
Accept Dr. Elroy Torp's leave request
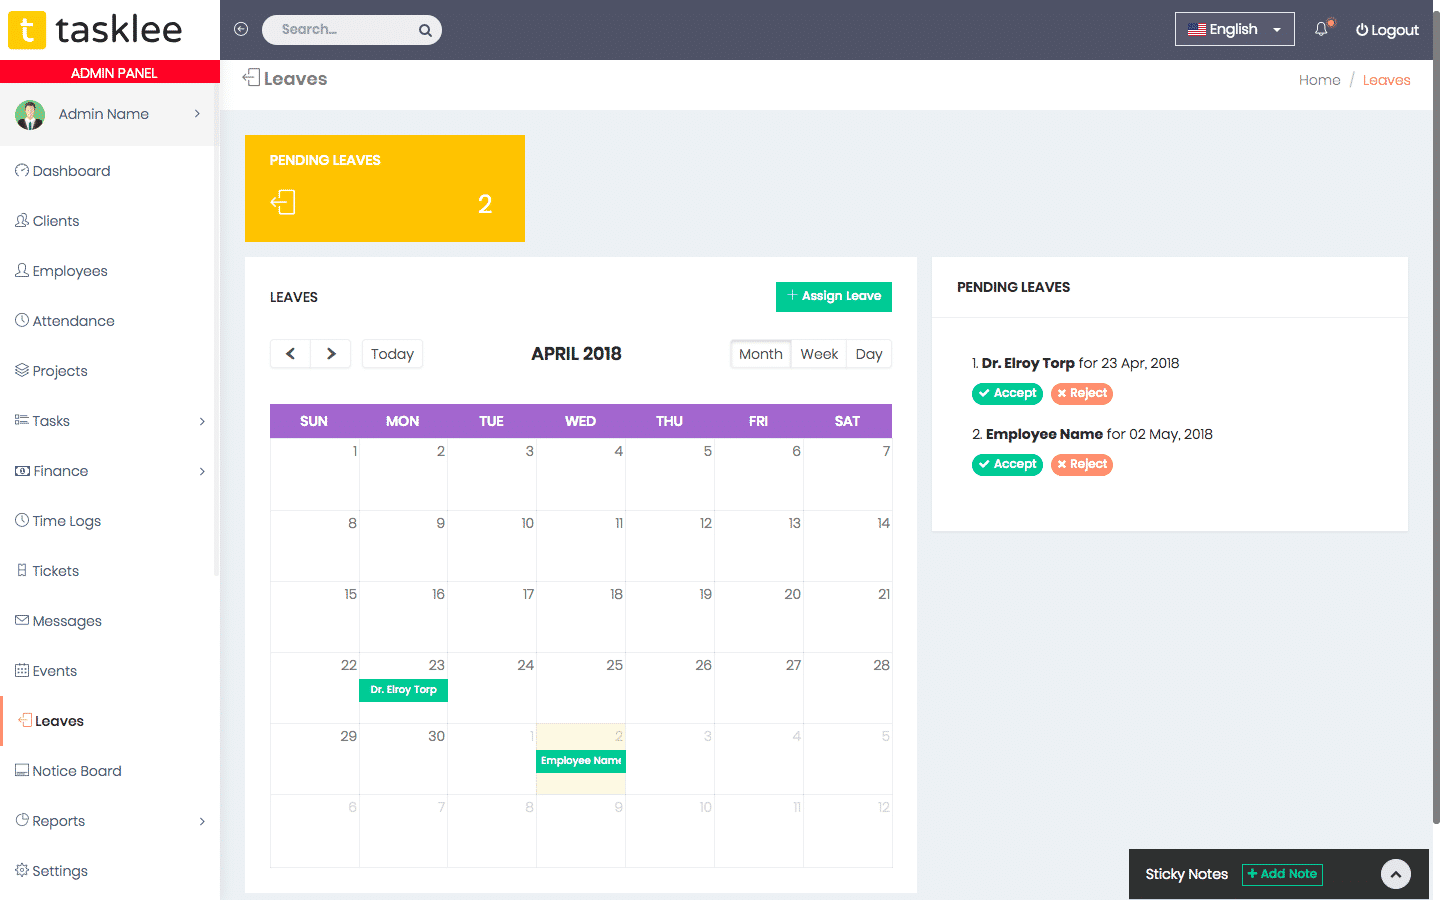[1007, 393]
